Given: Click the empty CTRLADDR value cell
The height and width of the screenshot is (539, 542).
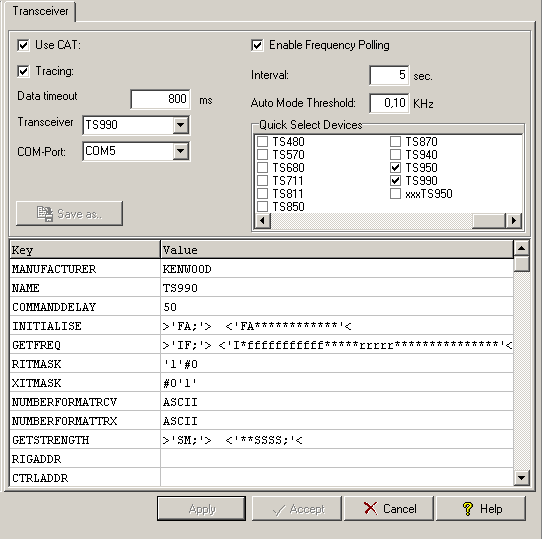Looking at the screenshot, I should tap(337, 478).
